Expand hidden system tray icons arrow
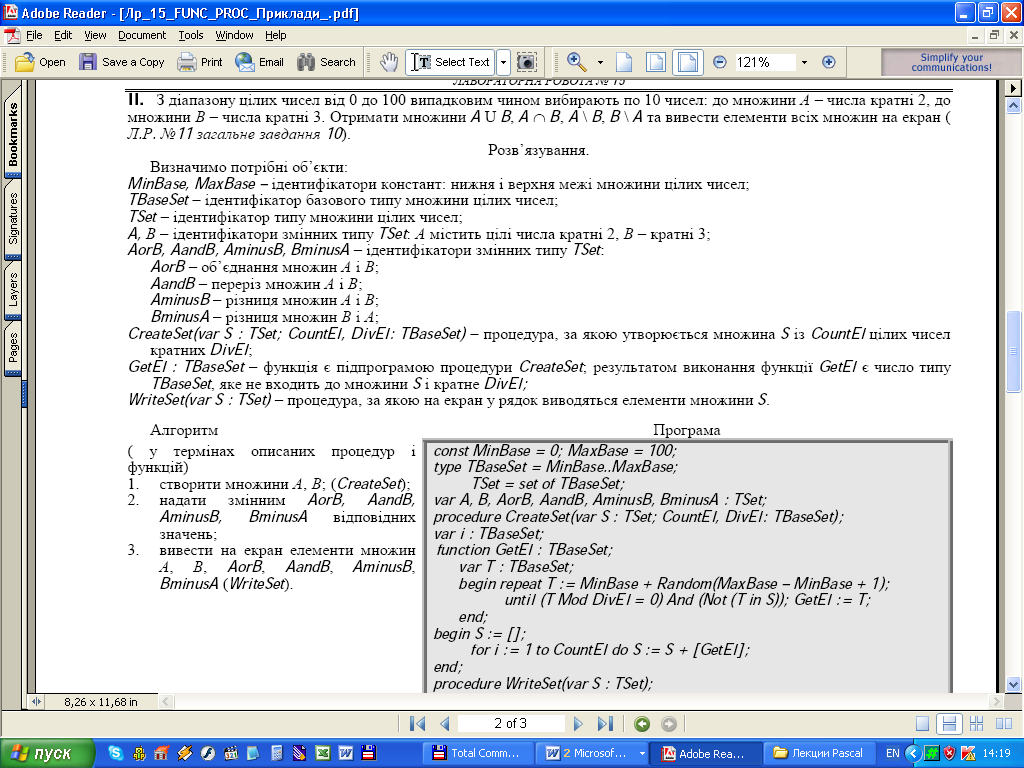The height and width of the screenshot is (768, 1024). (912, 753)
